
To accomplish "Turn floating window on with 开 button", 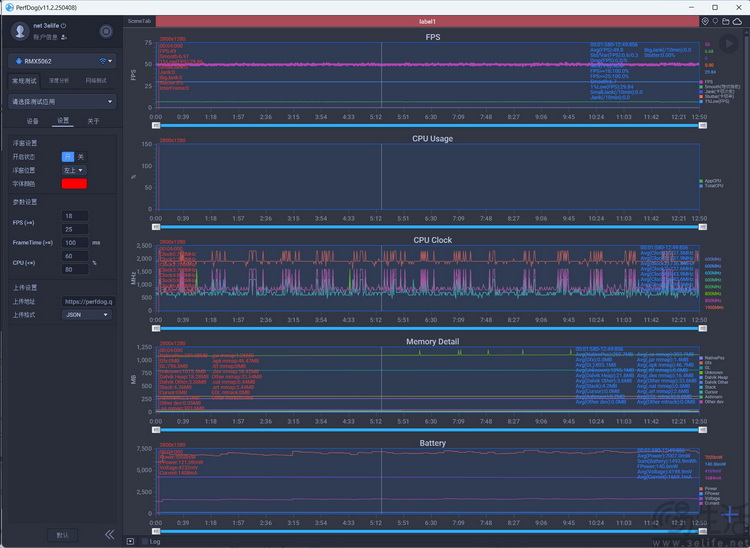I will (68, 156).
